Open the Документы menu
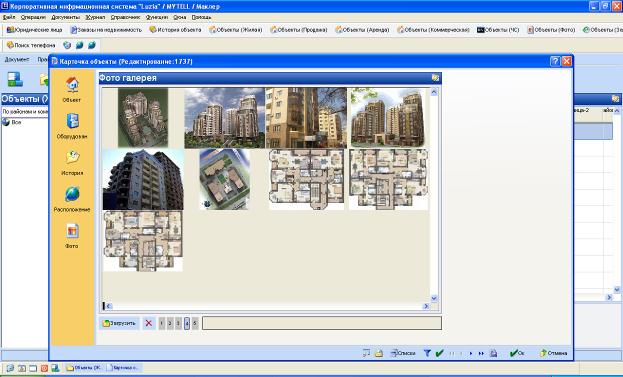 coord(66,17)
